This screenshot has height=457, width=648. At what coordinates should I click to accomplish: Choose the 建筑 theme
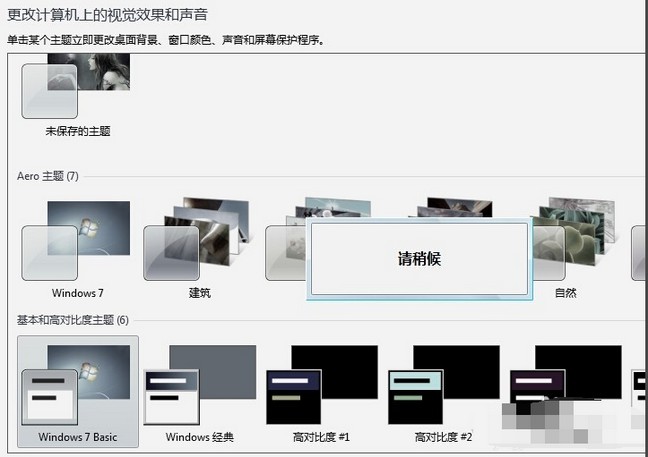[197, 239]
